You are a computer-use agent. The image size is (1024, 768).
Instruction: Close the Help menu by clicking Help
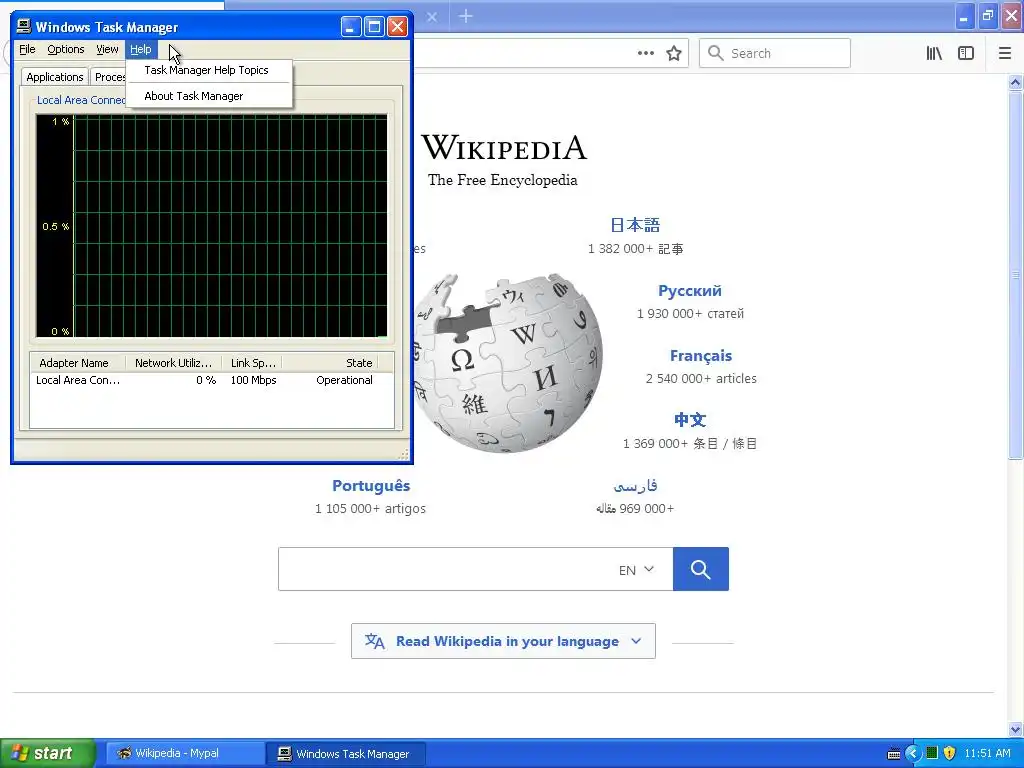pyautogui.click(x=140, y=49)
